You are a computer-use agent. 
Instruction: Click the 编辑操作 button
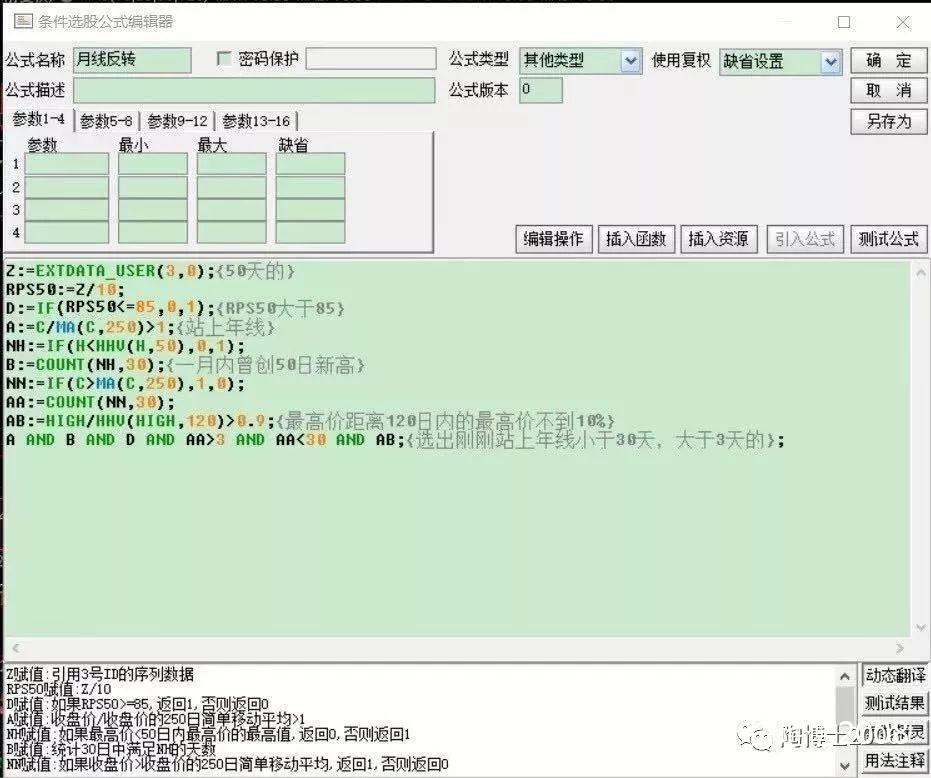click(553, 239)
